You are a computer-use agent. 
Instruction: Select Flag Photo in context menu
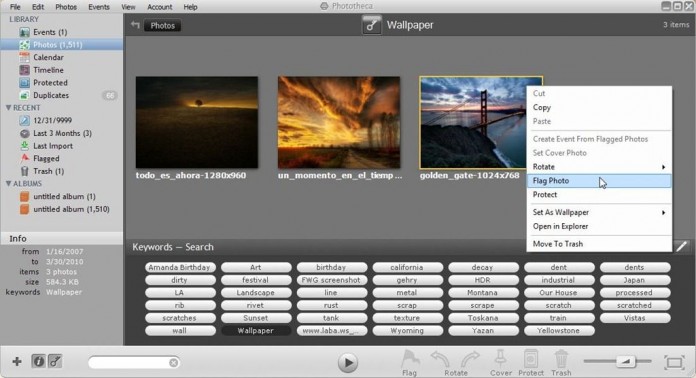(599, 181)
